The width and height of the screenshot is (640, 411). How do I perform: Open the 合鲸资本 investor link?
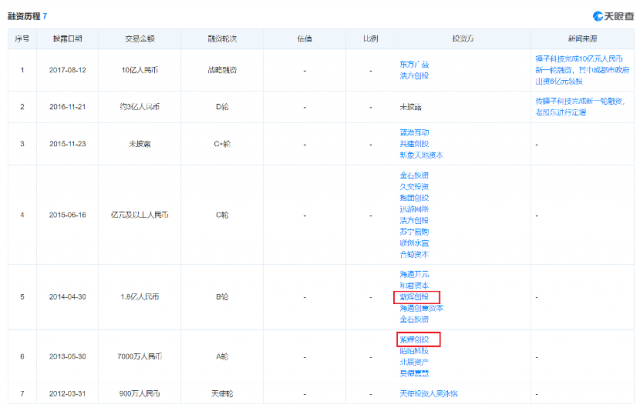point(414,255)
